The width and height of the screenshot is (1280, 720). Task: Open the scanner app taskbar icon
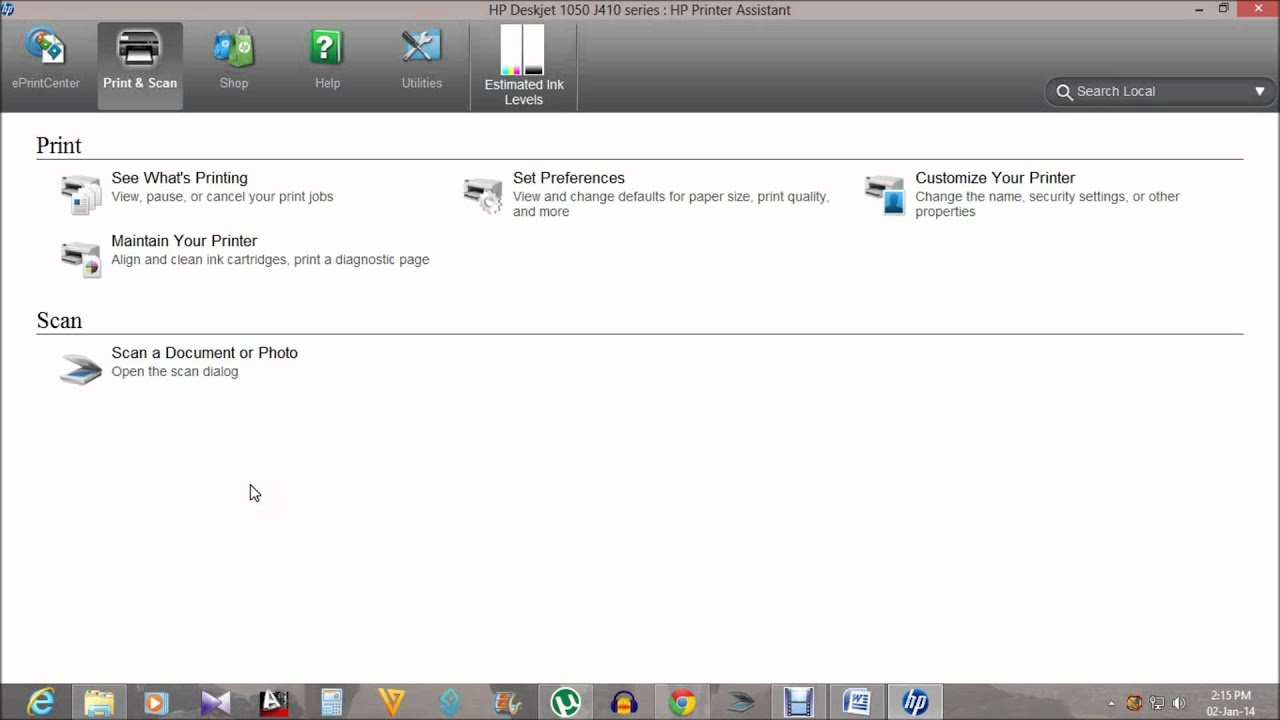741,703
